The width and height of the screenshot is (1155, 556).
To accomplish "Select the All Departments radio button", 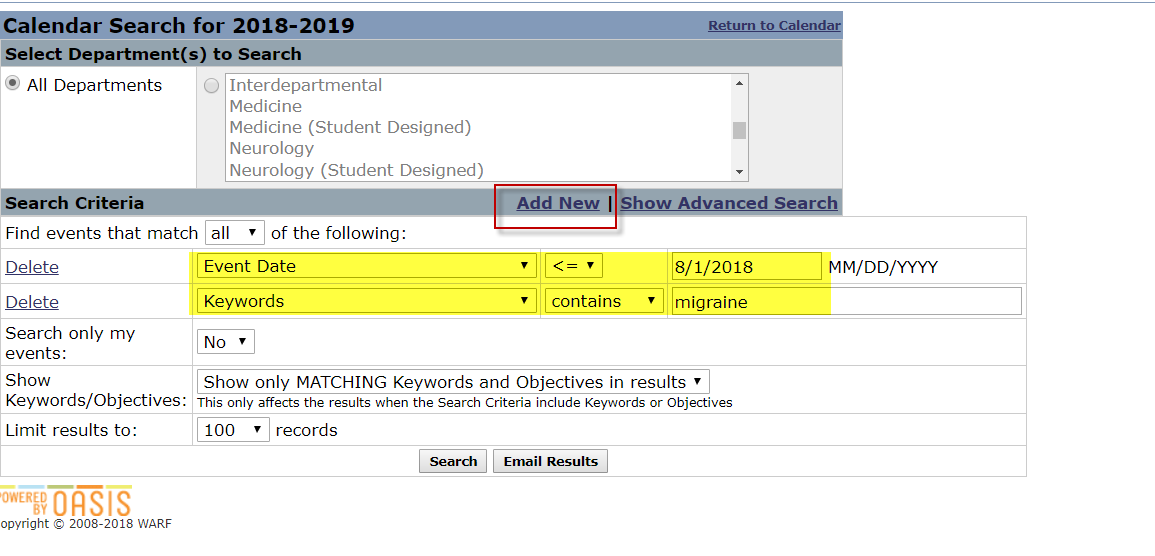I will click(x=14, y=84).
